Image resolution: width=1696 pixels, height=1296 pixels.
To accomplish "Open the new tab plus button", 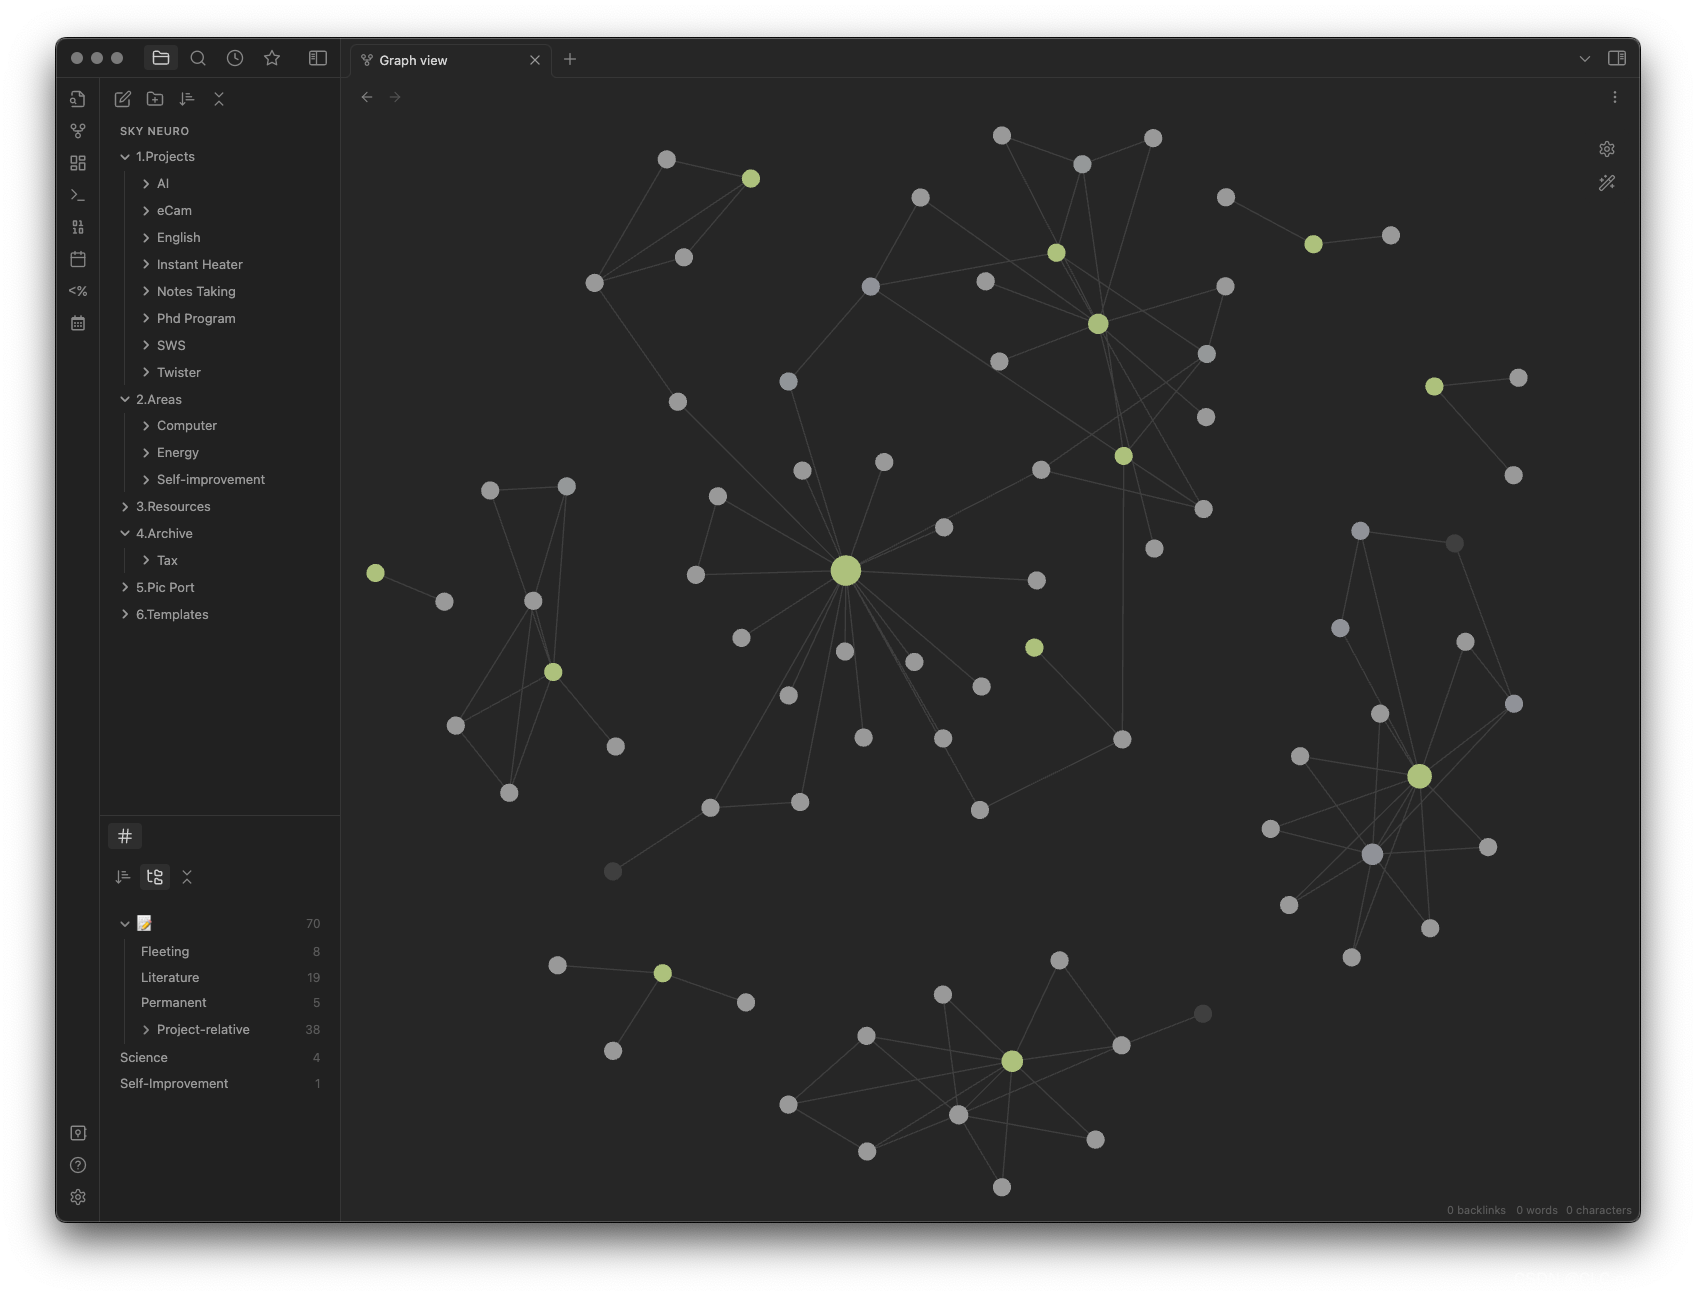I will click(570, 59).
